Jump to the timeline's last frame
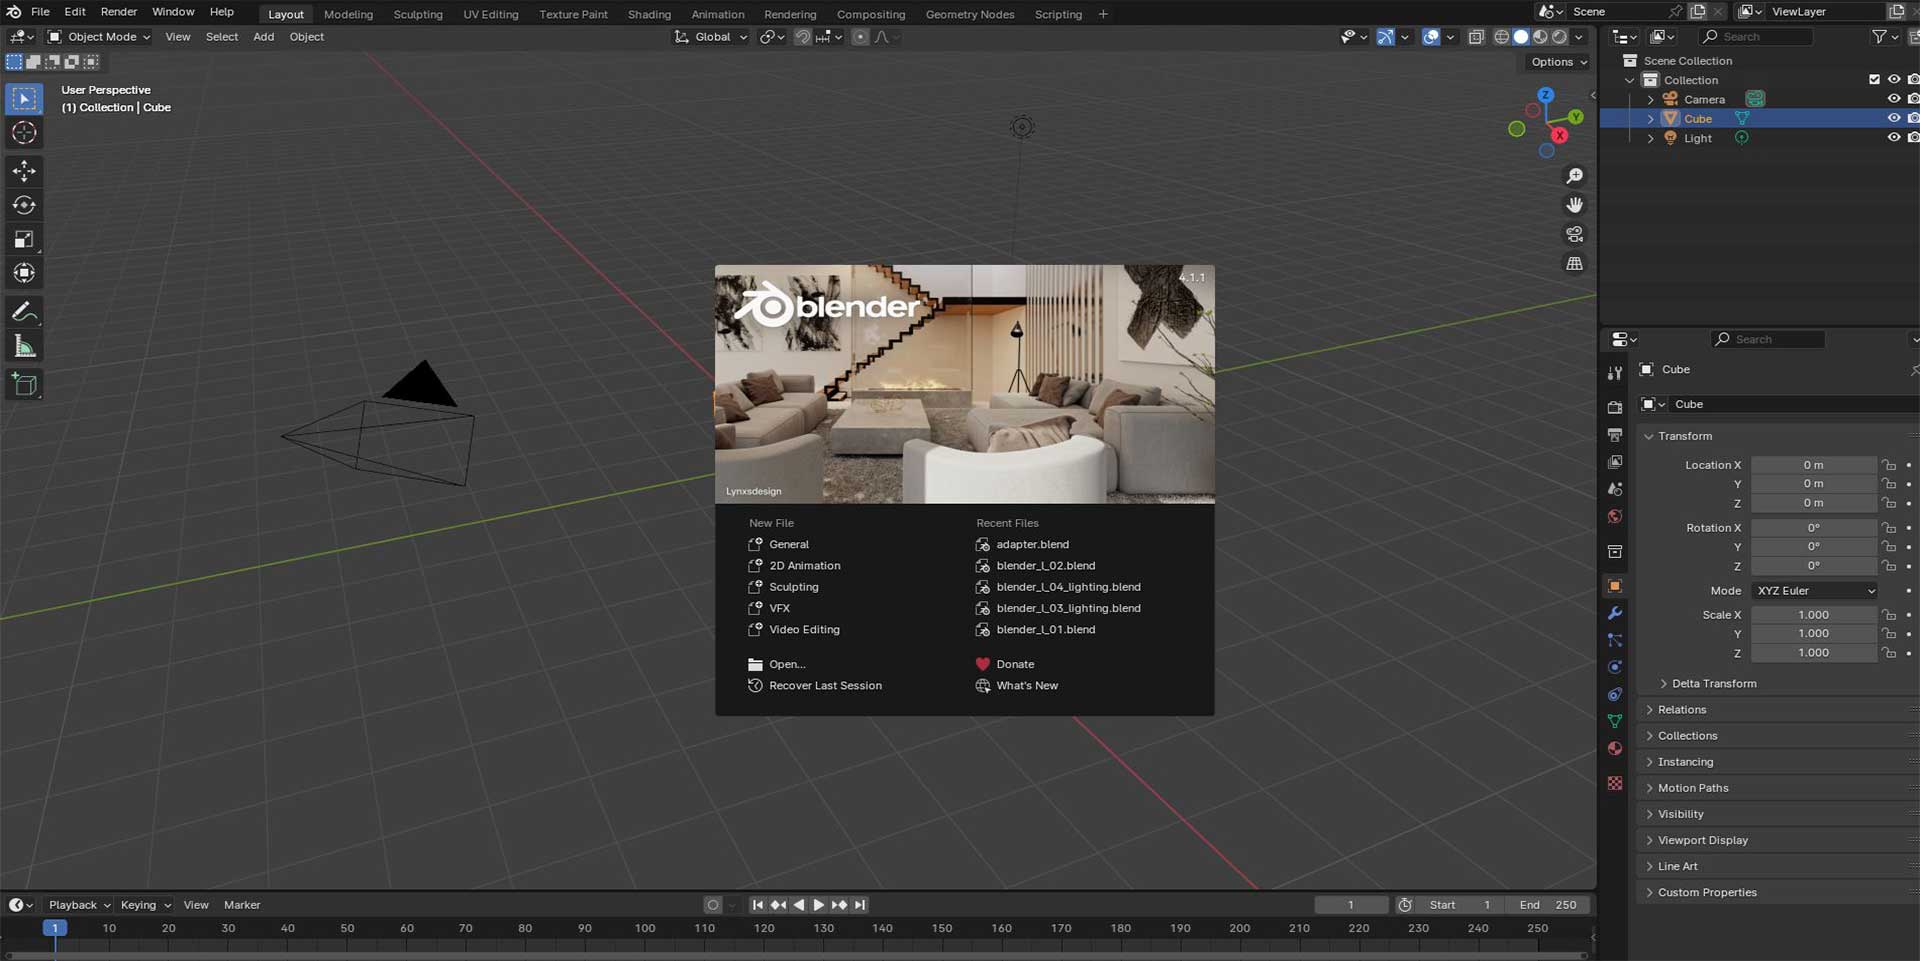 [x=860, y=905]
